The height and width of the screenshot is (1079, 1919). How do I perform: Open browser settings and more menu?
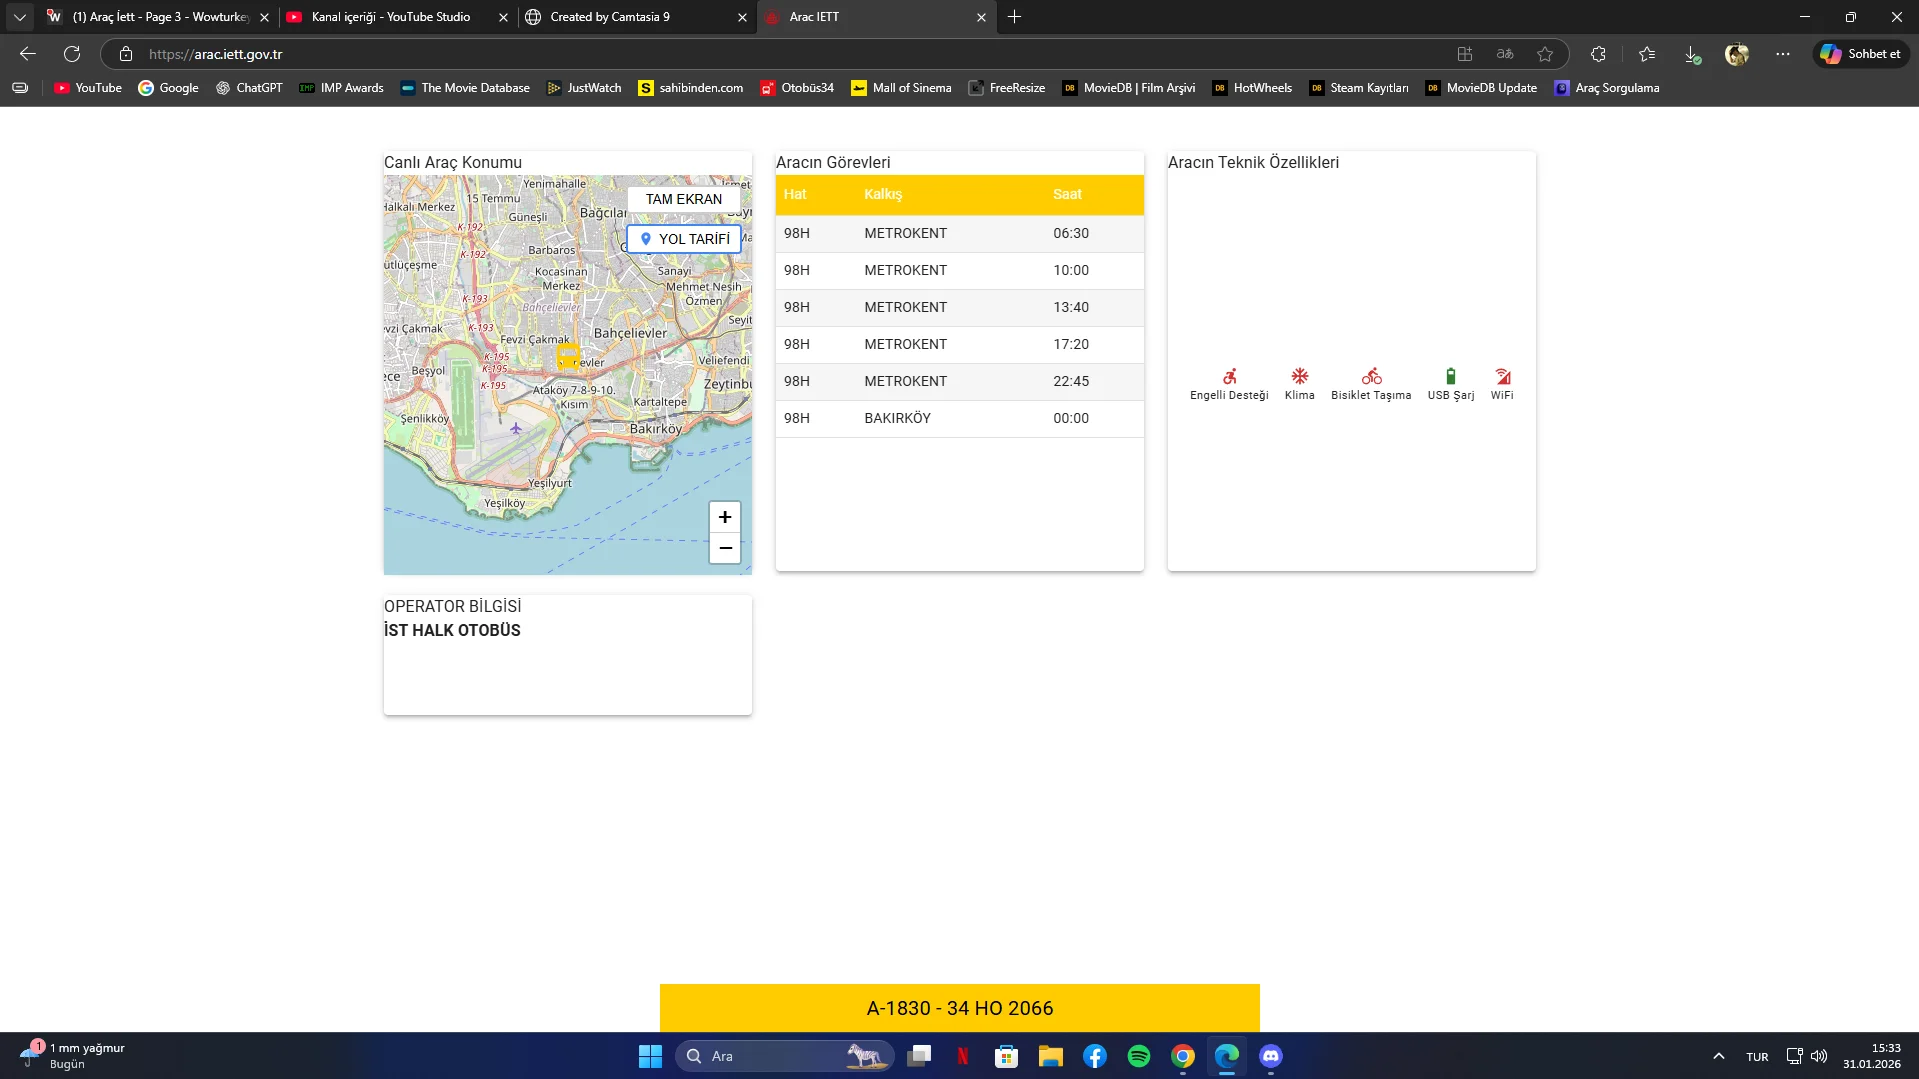coord(1782,54)
